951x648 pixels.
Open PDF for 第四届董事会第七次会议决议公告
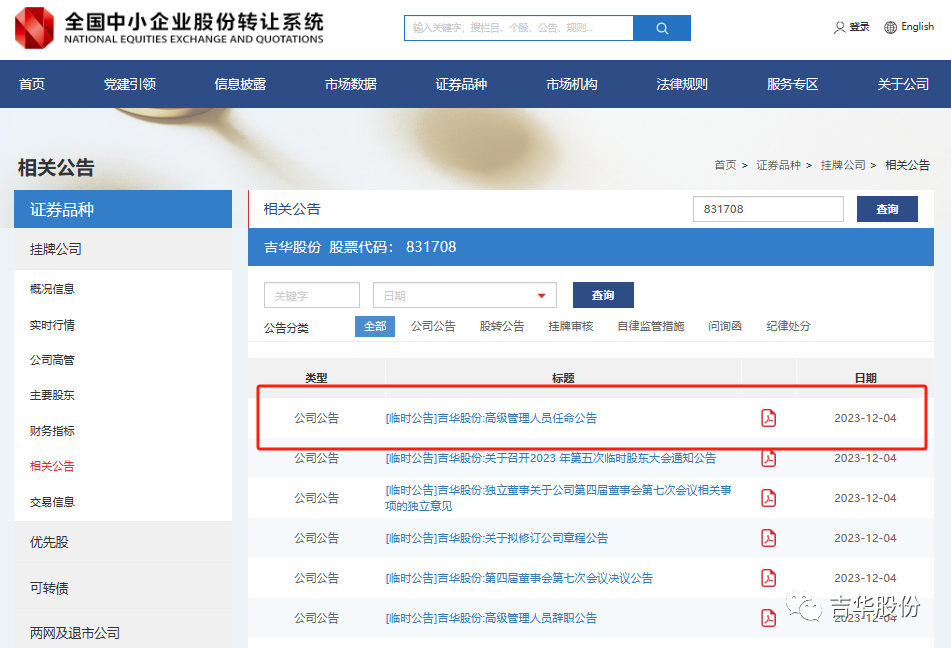(768, 578)
